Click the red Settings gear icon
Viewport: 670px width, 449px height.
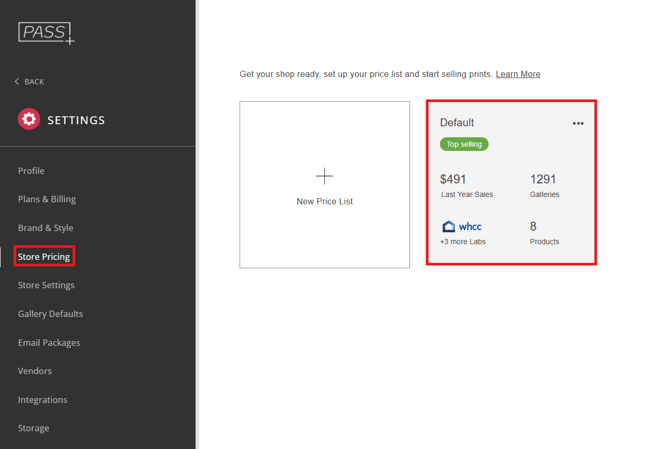(x=29, y=120)
